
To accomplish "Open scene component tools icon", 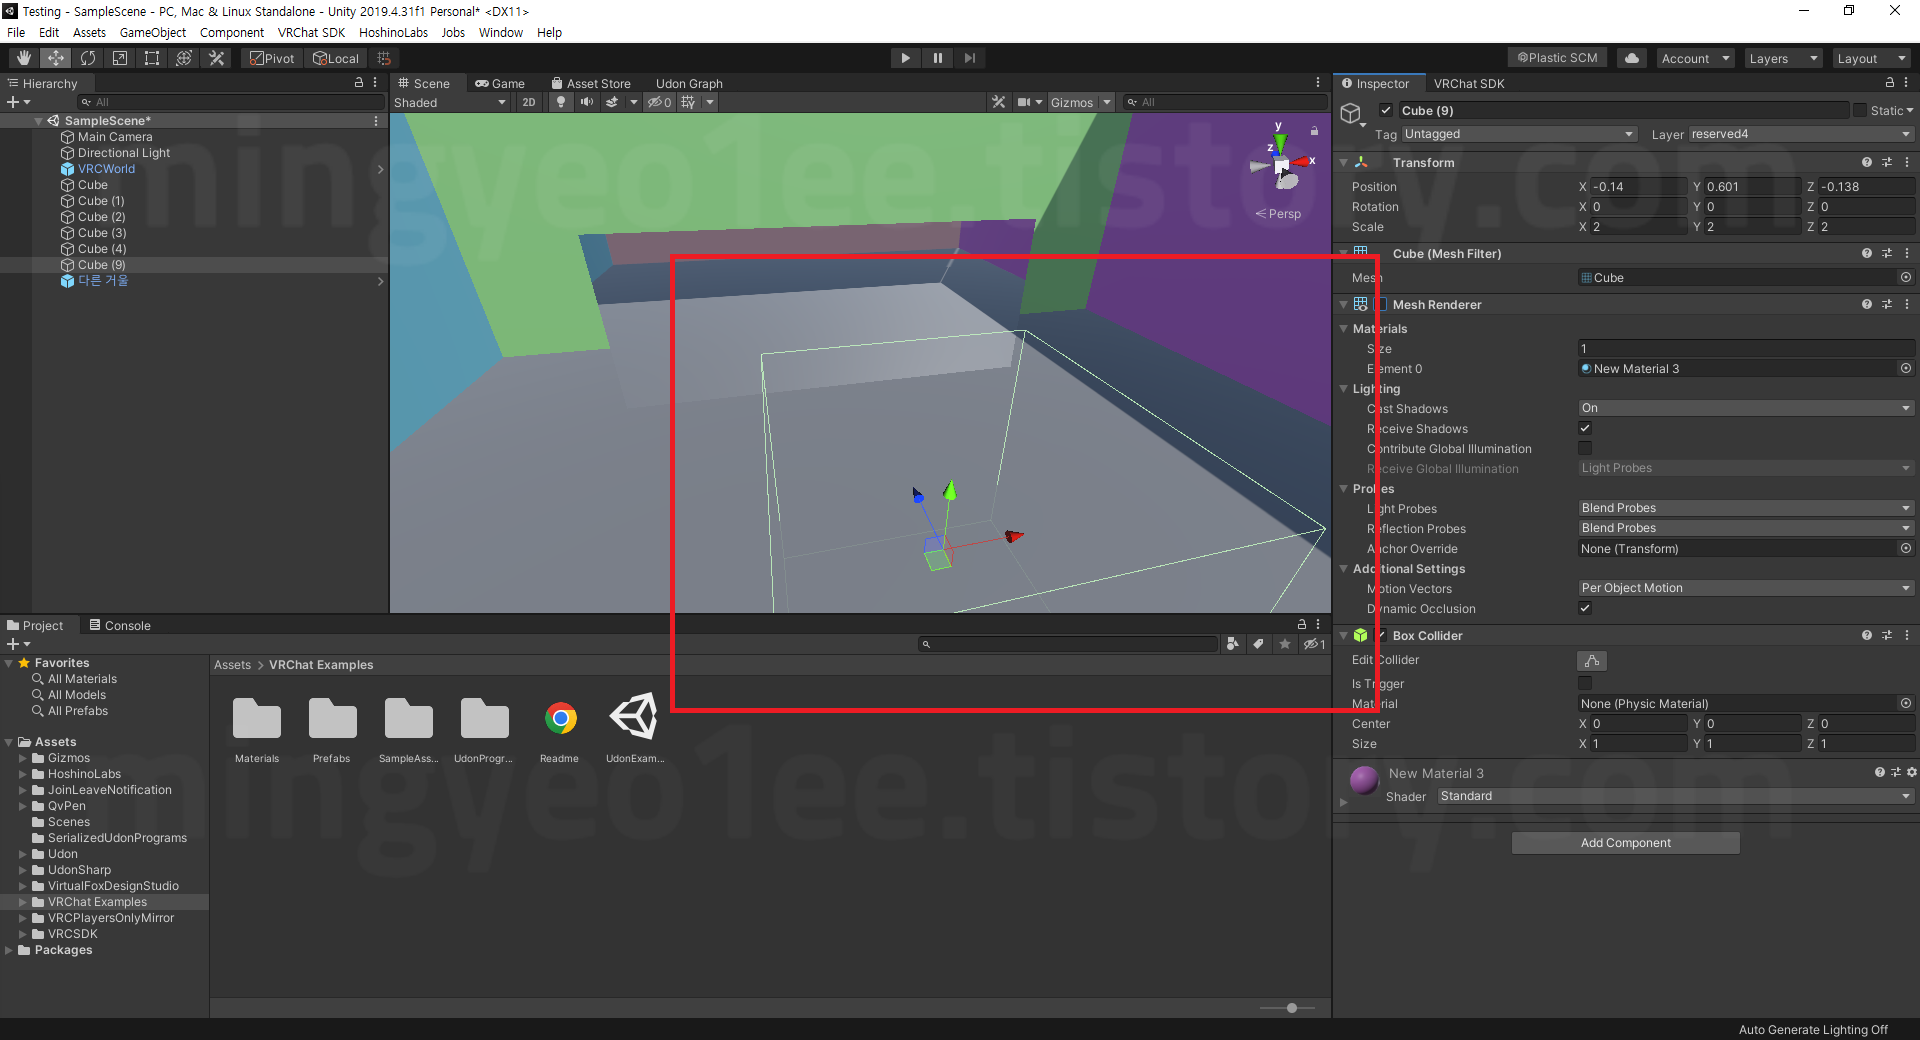I will pyautogui.click(x=998, y=102).
